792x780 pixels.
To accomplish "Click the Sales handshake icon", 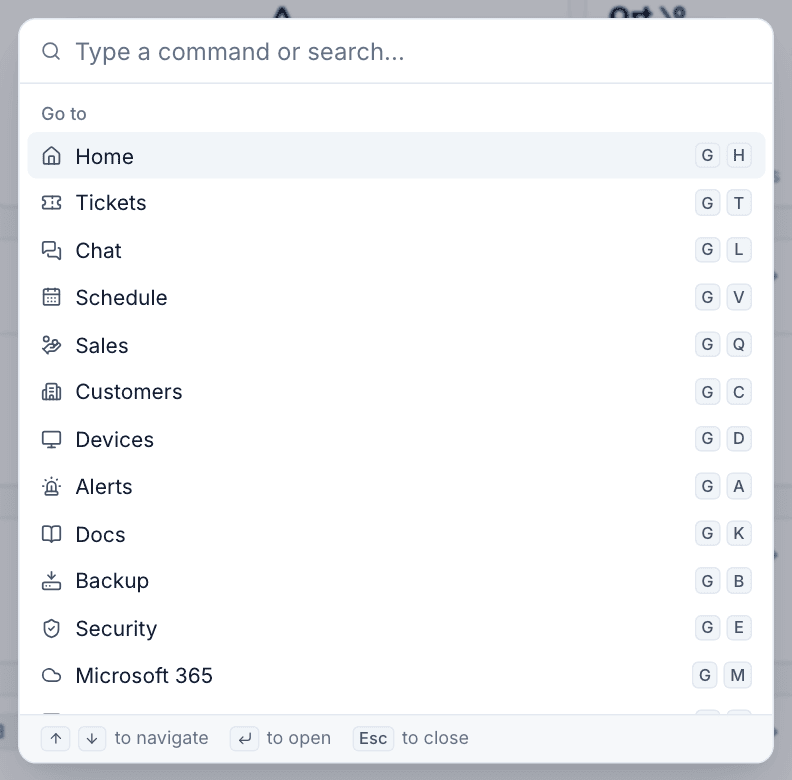I will [x=51, y=345].
